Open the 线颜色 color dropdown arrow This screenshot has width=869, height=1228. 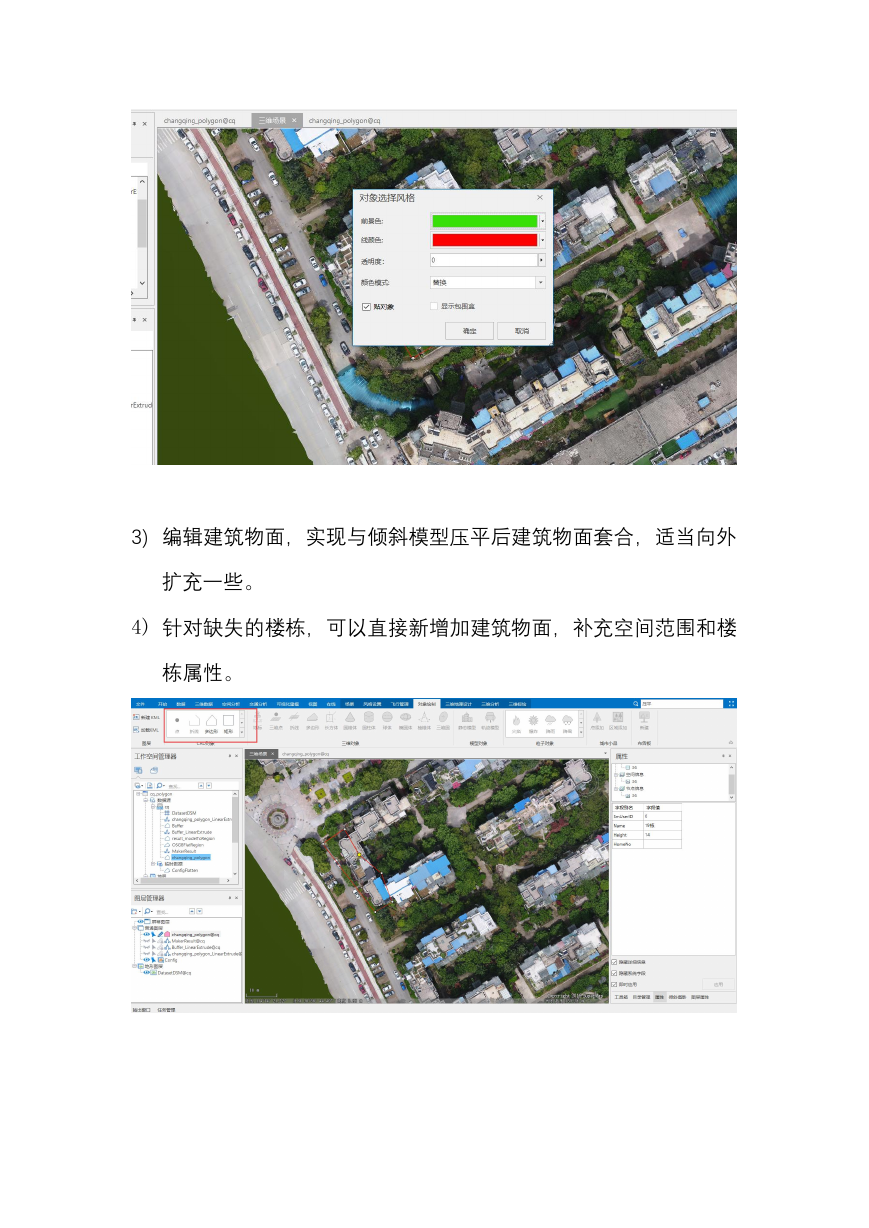click(x=542, y=240)
